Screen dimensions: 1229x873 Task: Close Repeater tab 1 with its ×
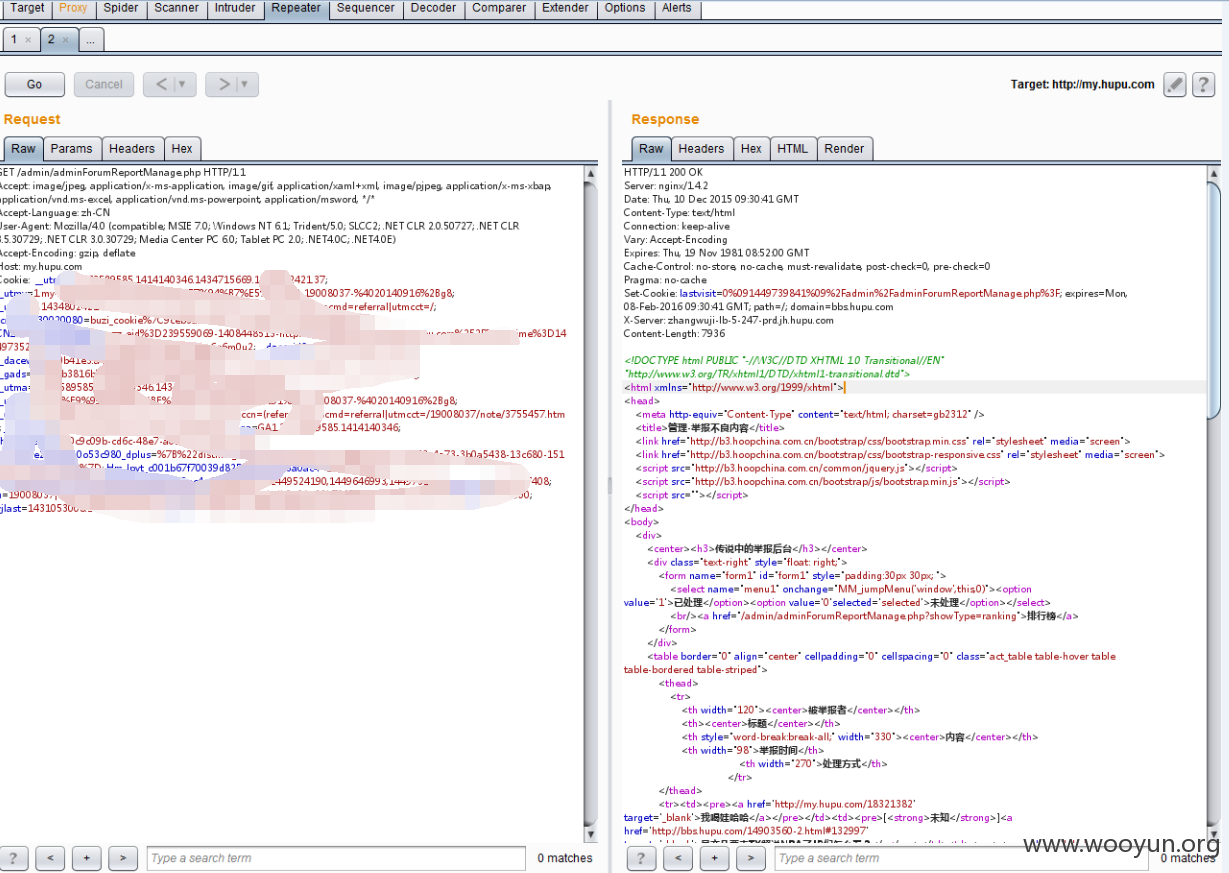28,40
